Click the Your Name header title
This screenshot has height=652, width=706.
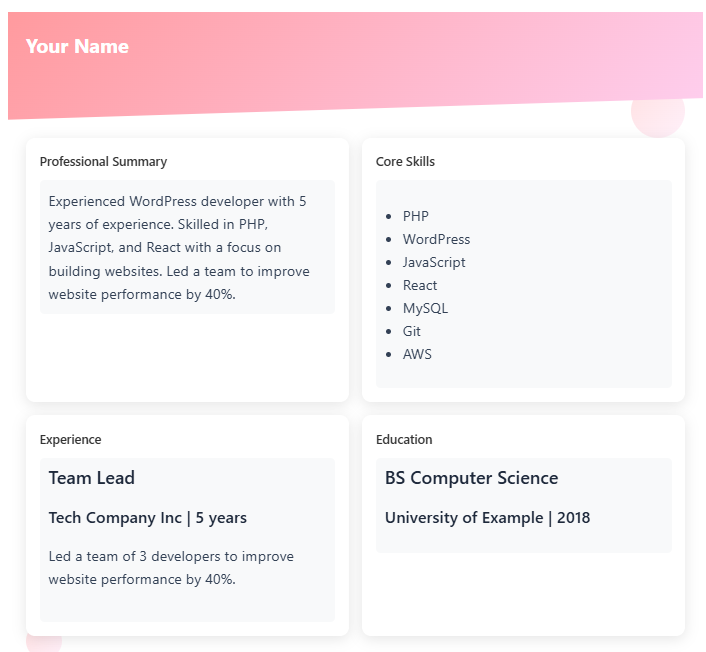[x=77, y=46]
